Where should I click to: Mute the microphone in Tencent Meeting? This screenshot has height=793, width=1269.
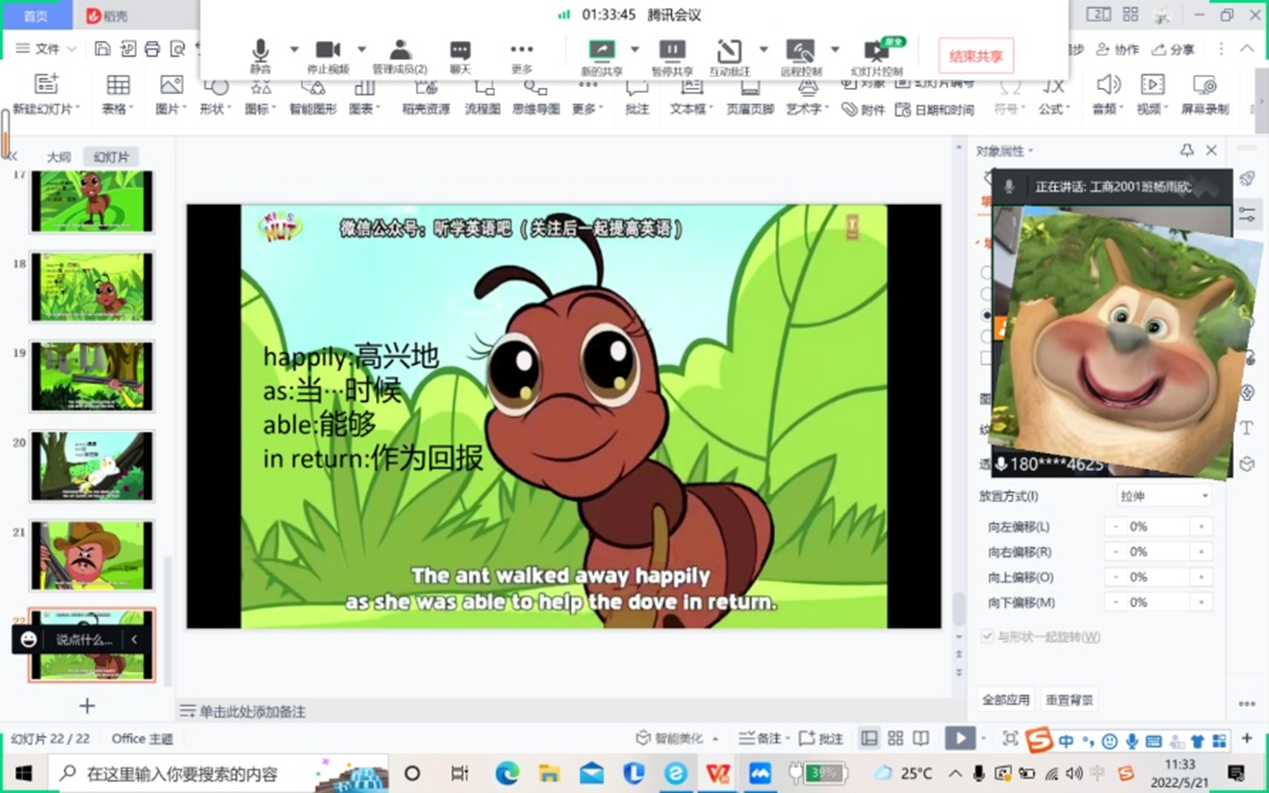260,51
